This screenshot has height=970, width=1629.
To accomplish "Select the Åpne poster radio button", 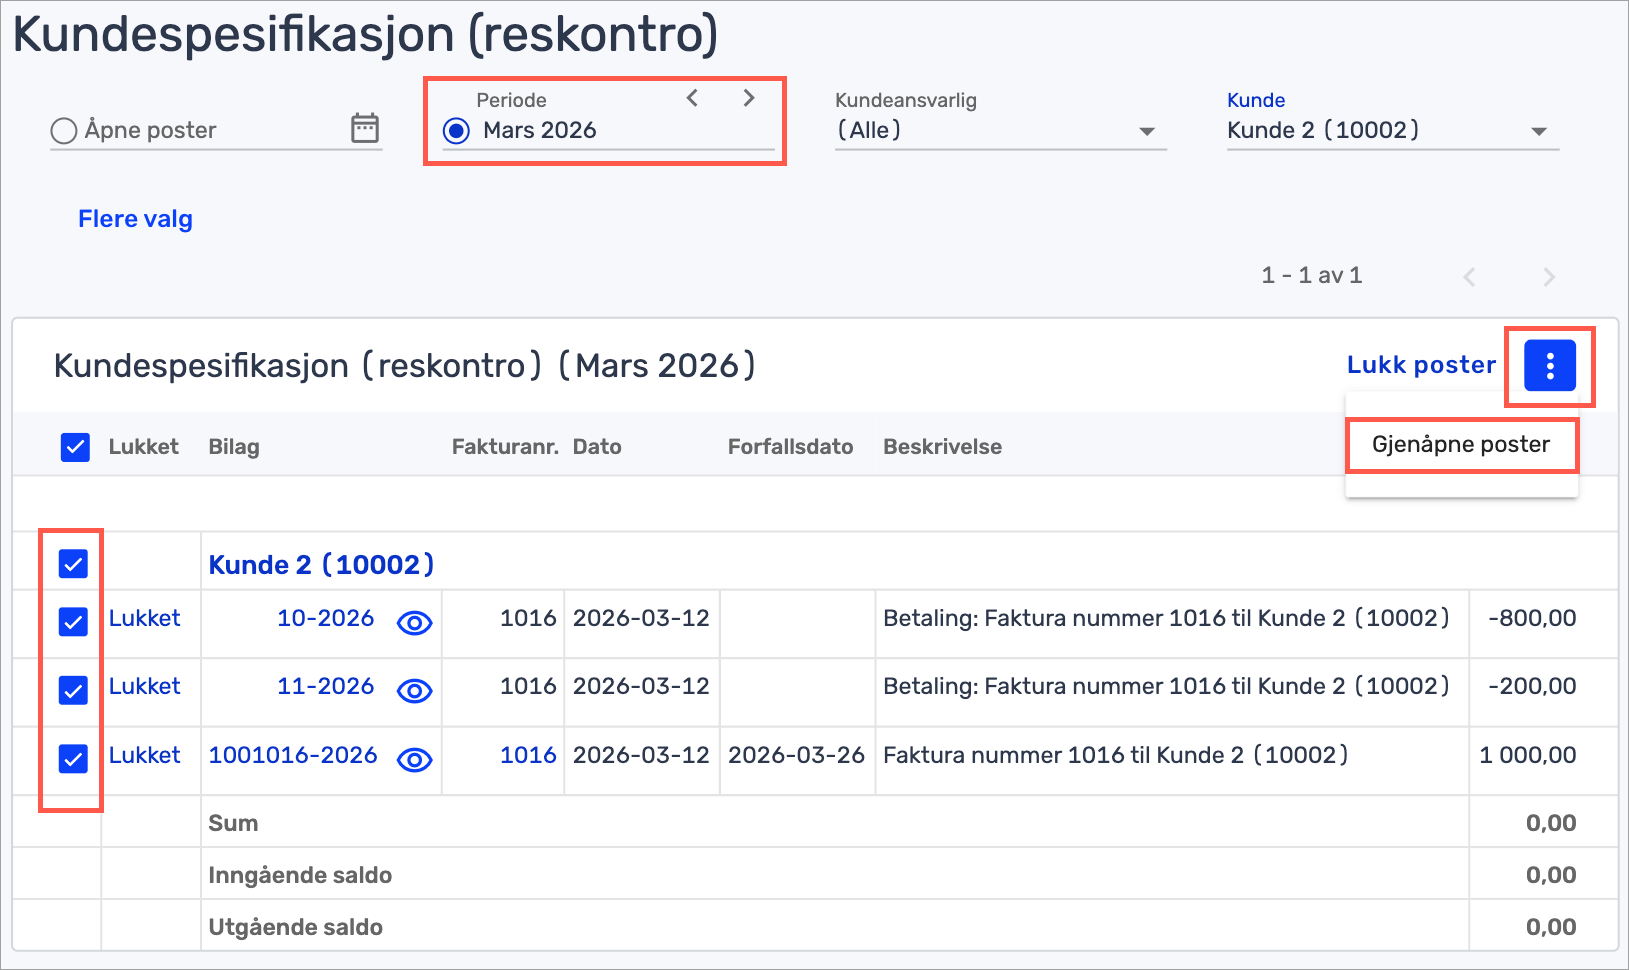I will click(64, 131).
